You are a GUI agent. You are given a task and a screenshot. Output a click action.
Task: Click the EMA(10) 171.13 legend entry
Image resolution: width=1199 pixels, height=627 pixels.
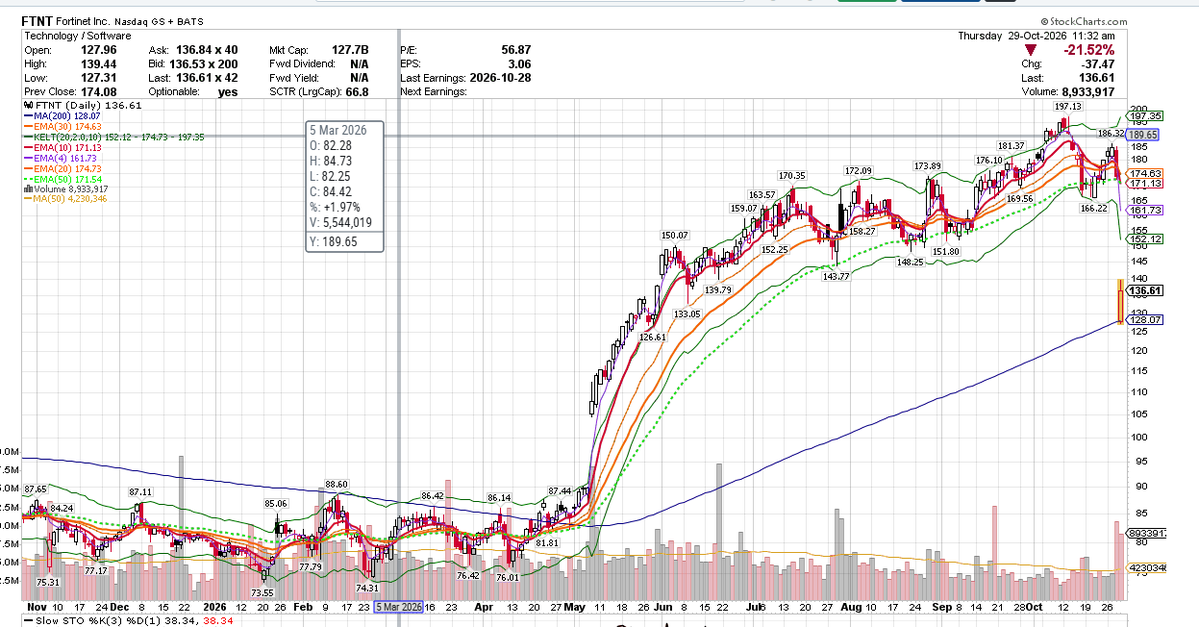[x=63, y=148]
